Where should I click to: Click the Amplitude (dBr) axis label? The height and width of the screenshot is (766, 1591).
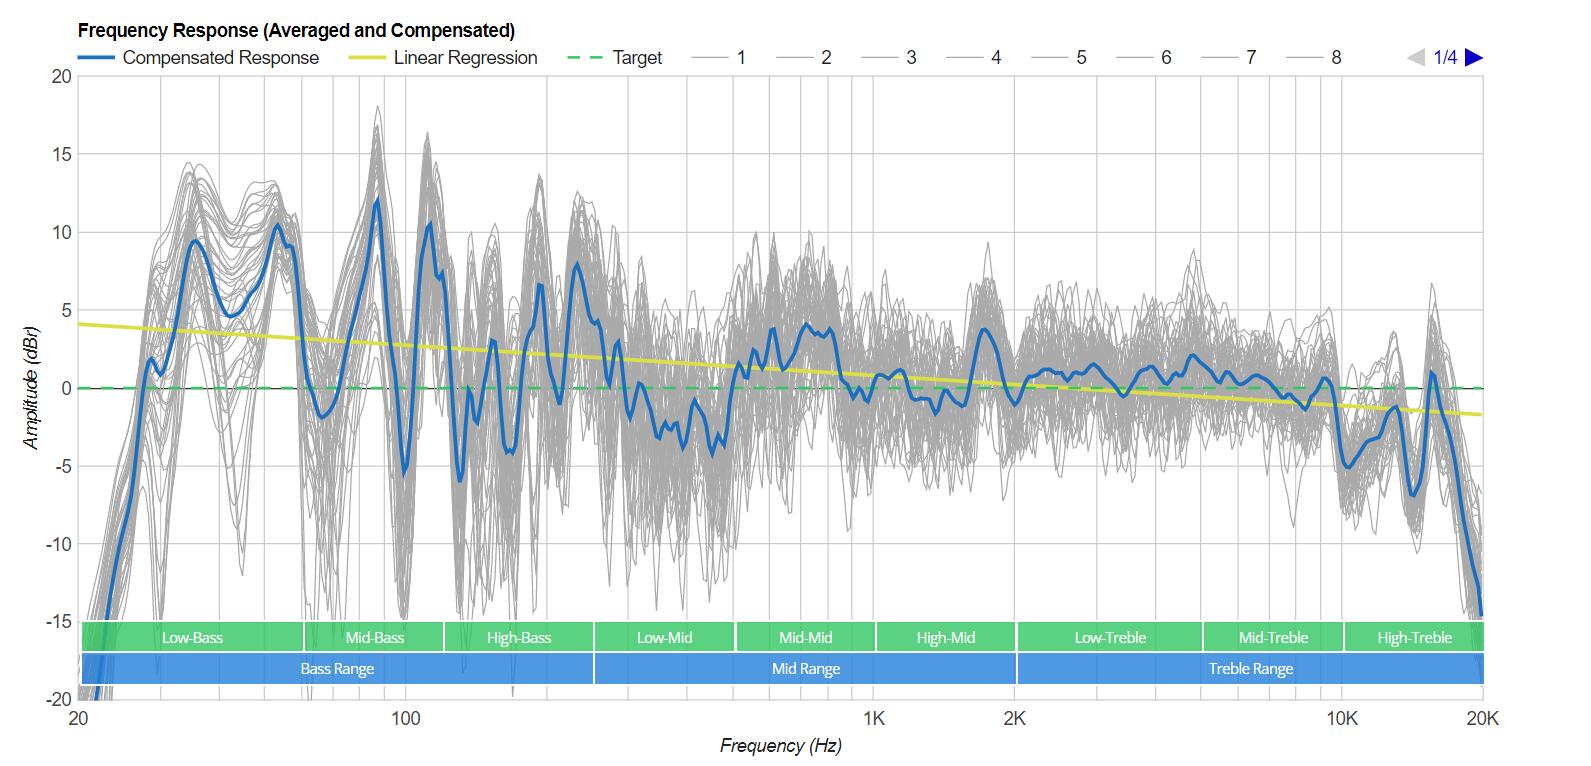[x=32, y=388]
